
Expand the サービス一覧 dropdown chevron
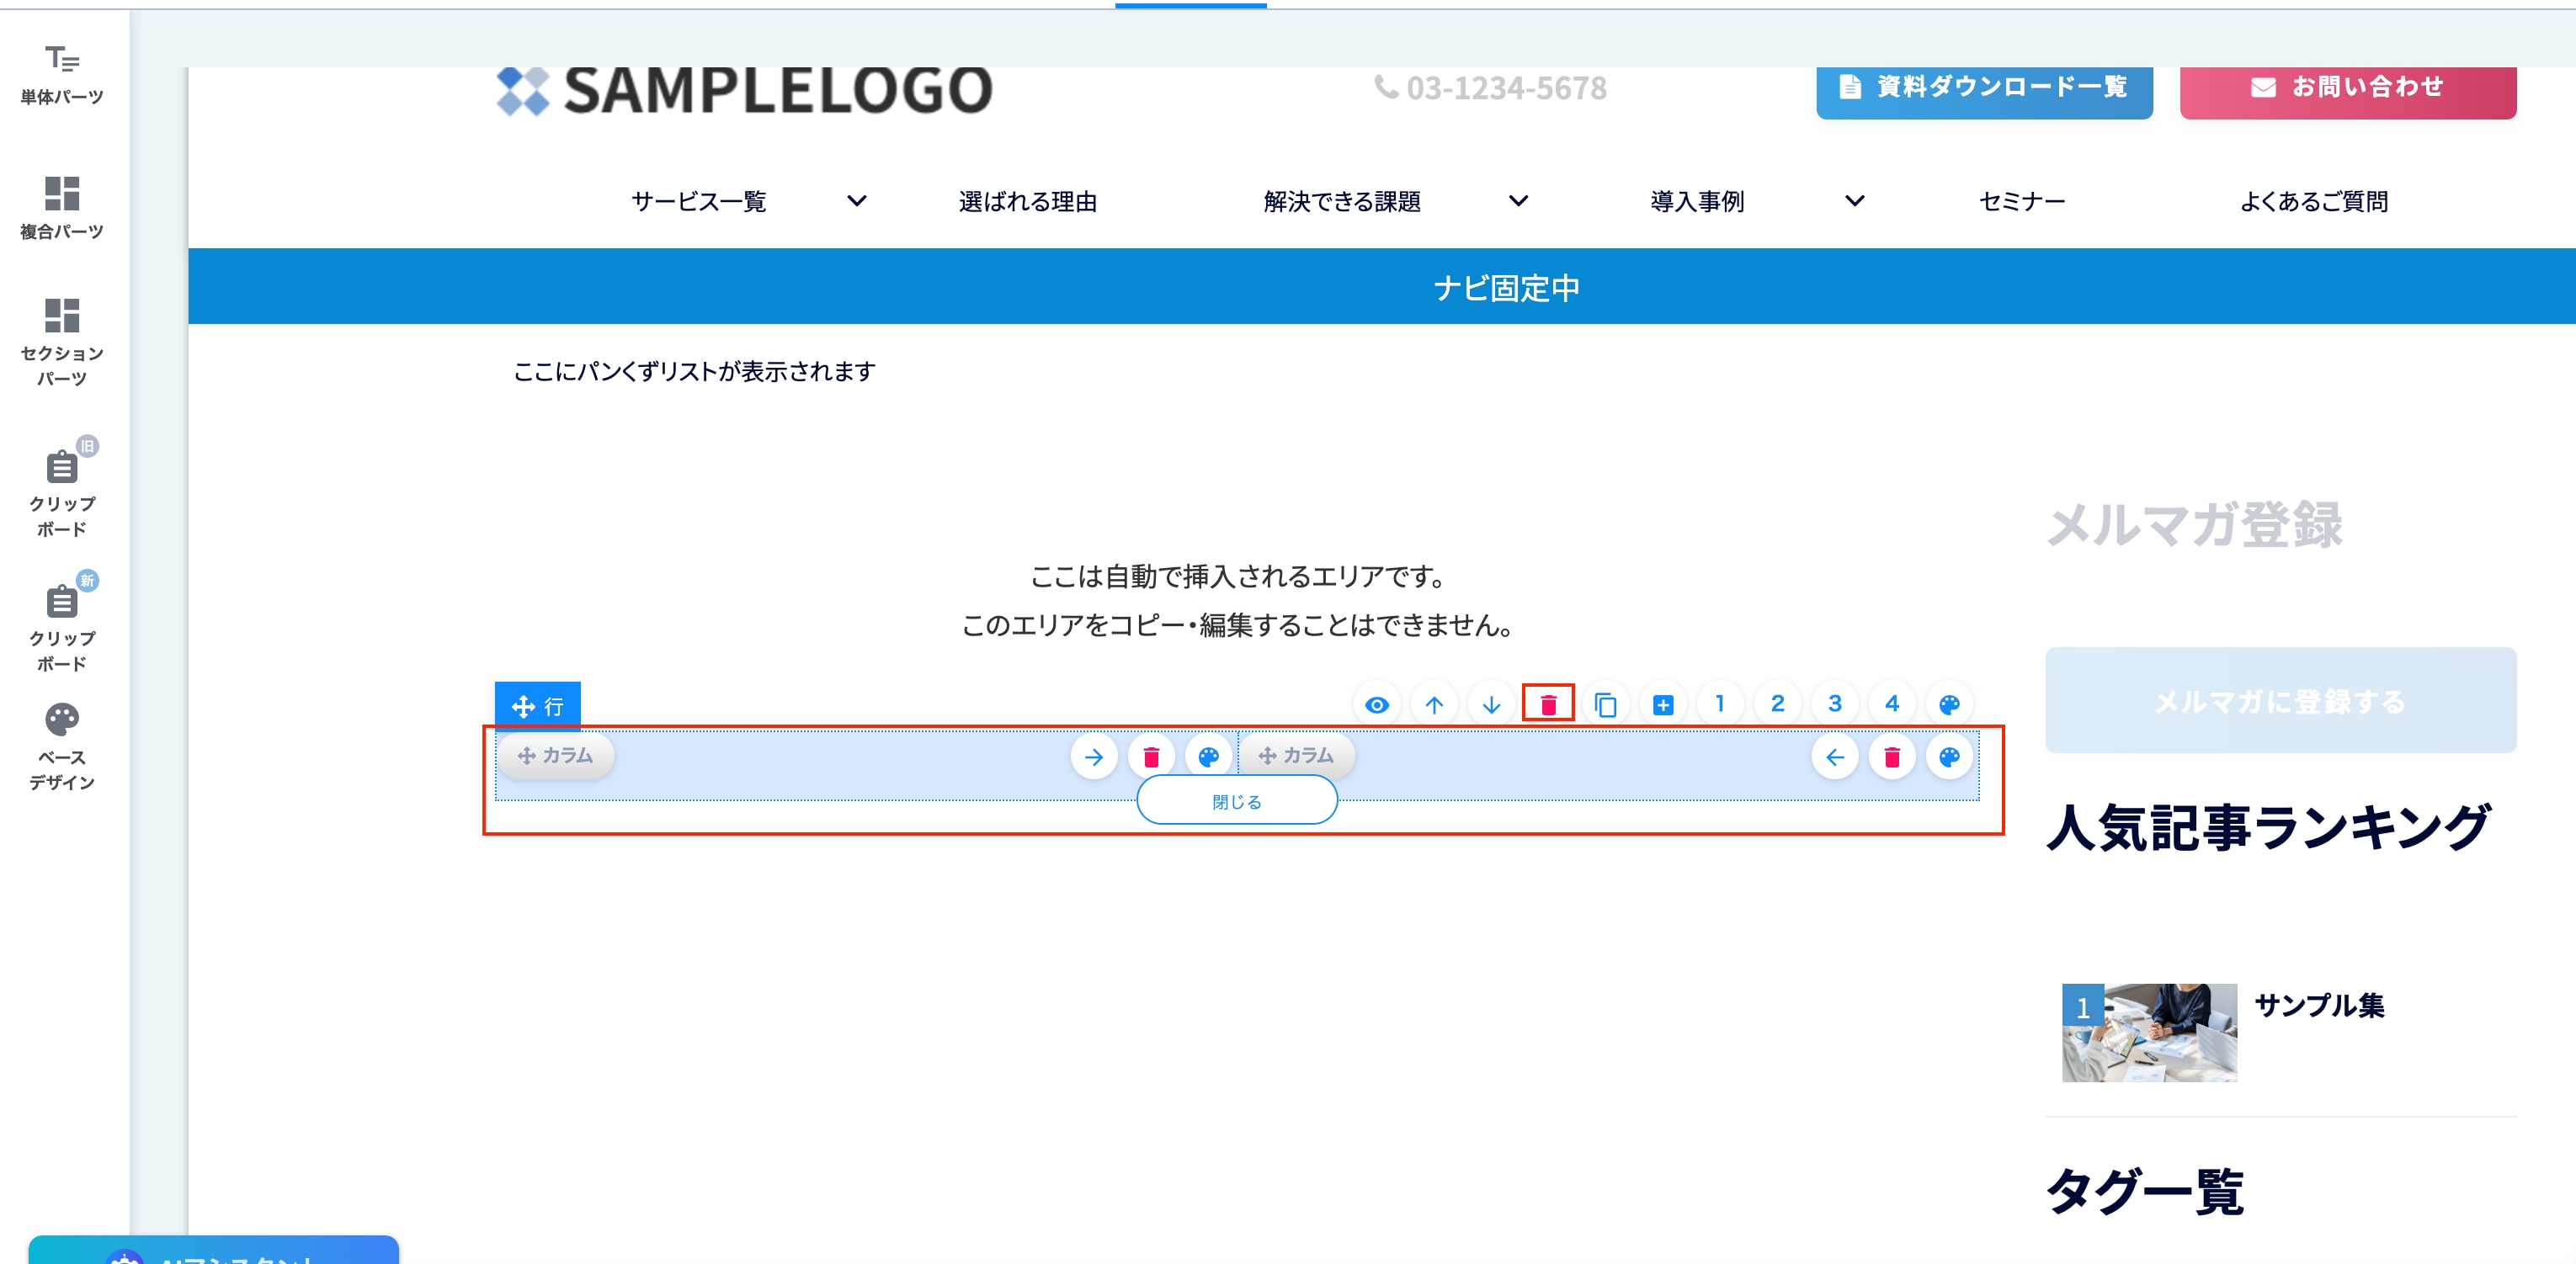point(857,201)
